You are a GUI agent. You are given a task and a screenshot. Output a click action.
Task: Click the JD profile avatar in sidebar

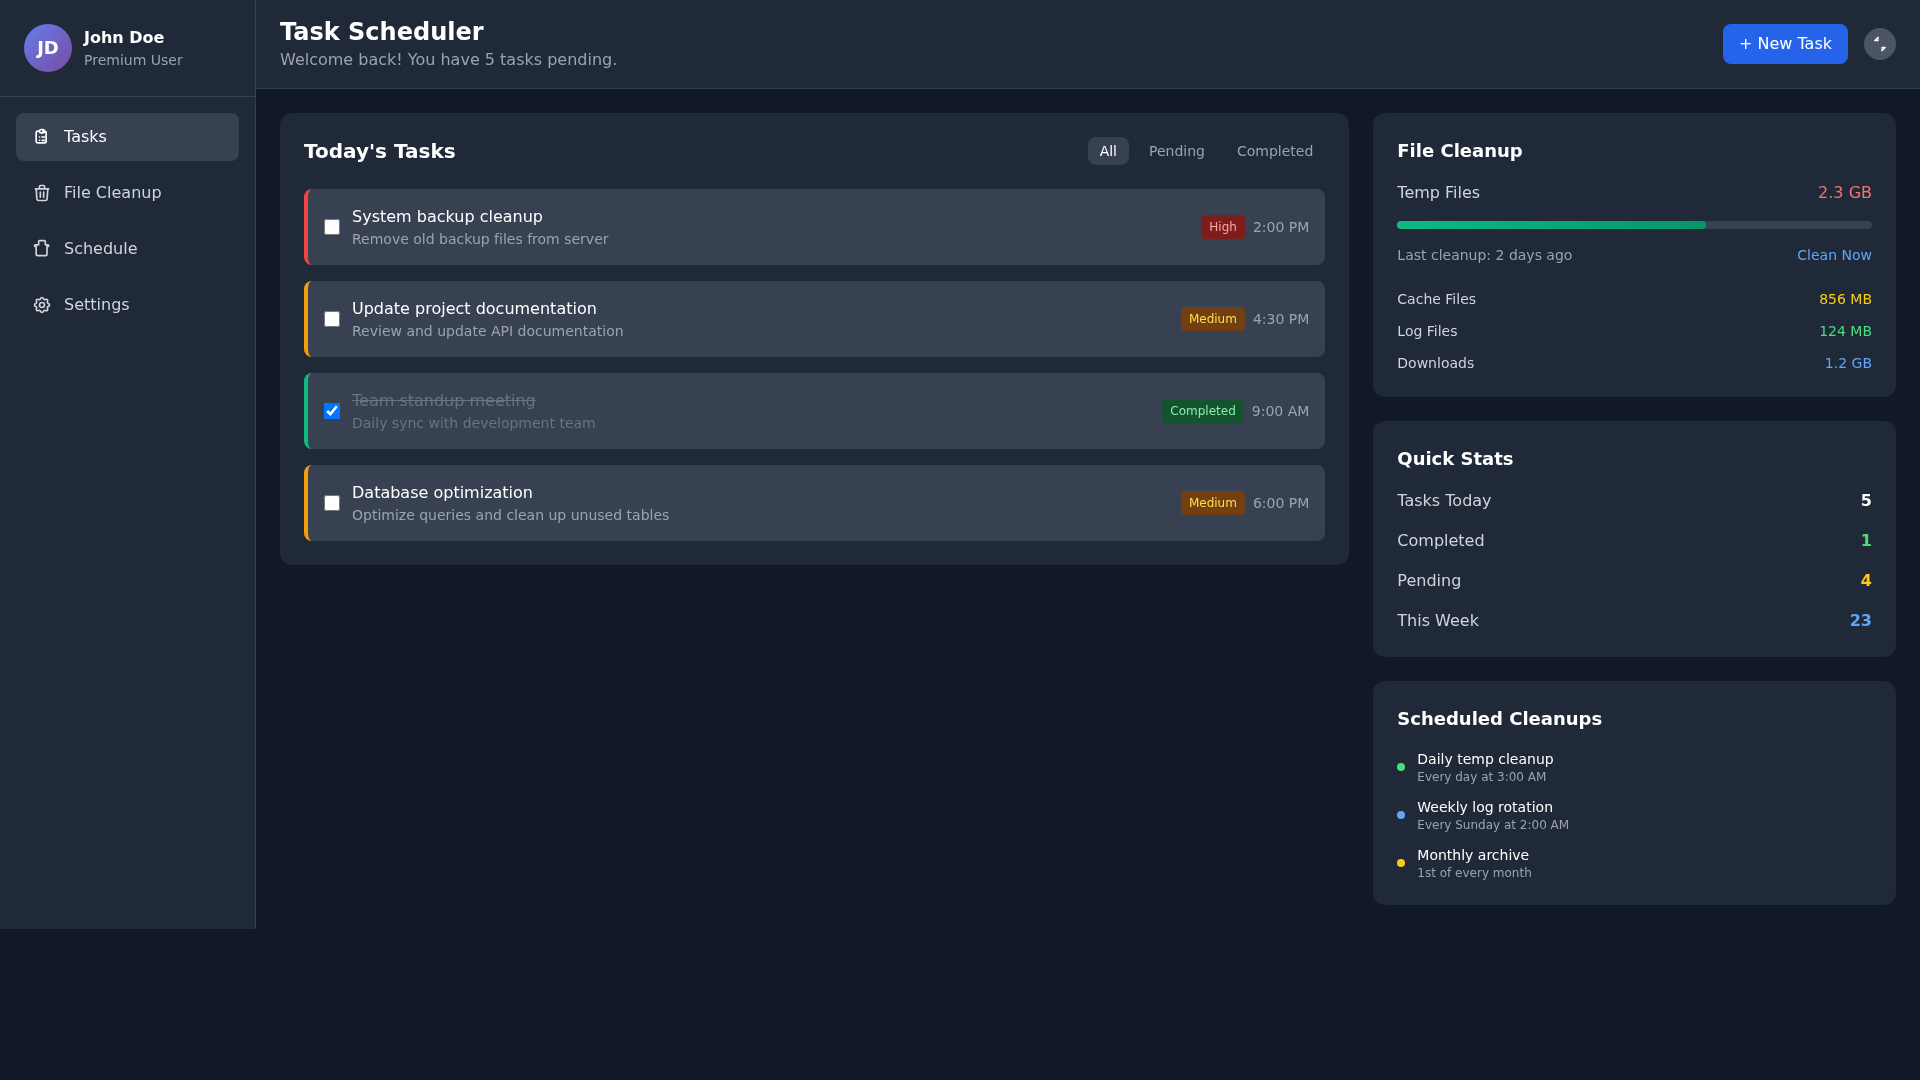[47, 47]
